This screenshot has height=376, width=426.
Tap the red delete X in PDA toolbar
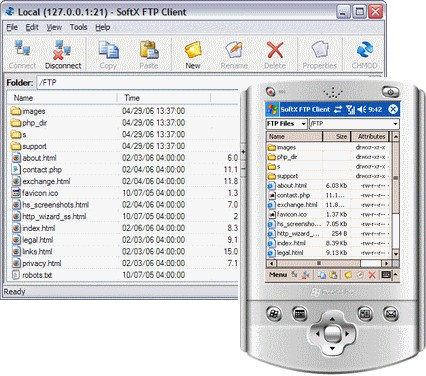[x=372, y=275]
